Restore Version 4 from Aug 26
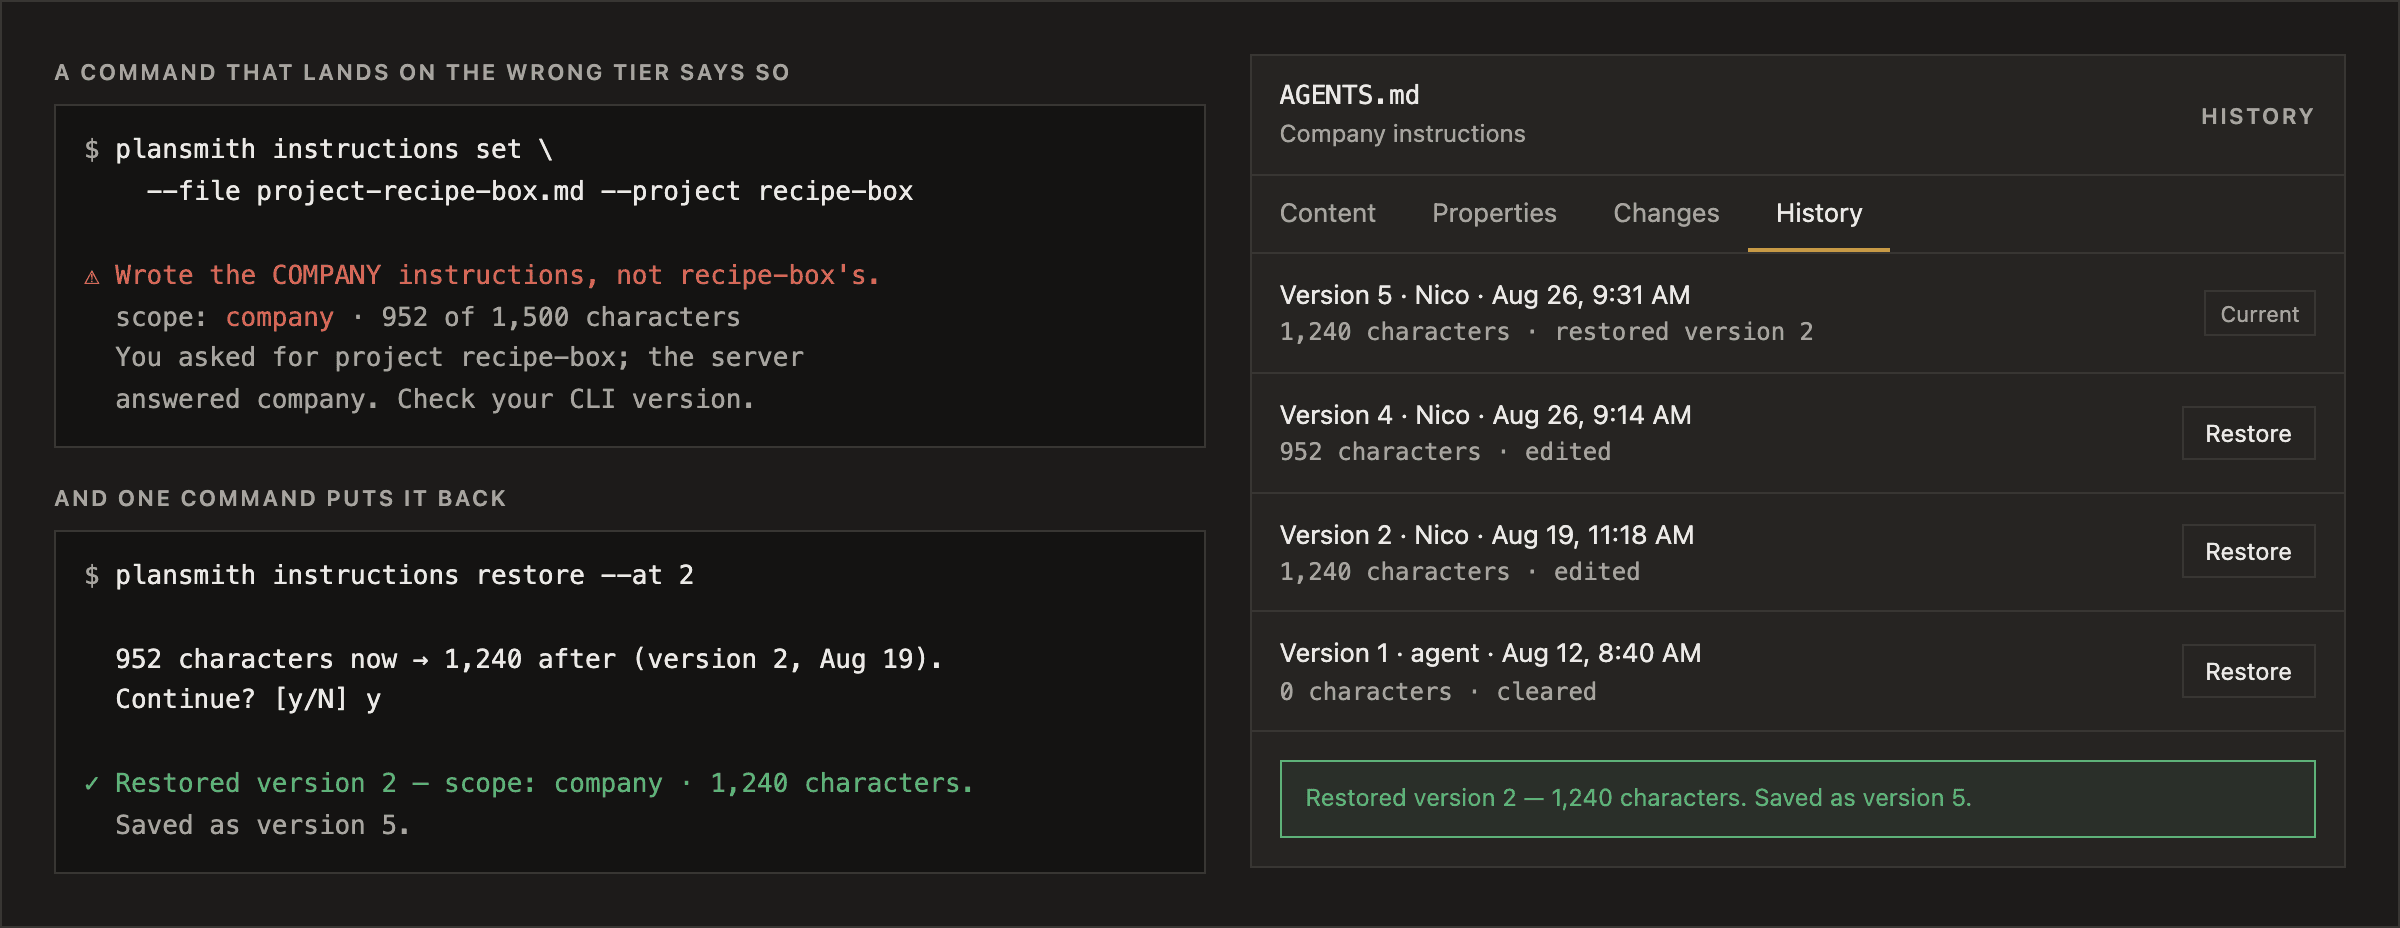 tap(2248, 433)
